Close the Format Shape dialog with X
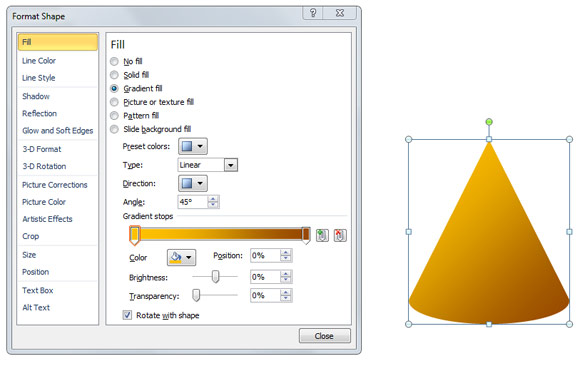 (340, 13)
